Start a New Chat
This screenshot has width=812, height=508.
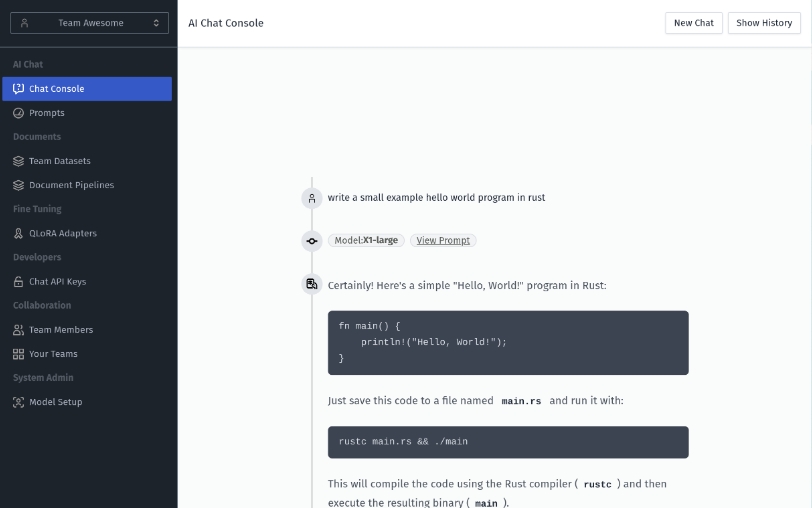tap(693, 23)
